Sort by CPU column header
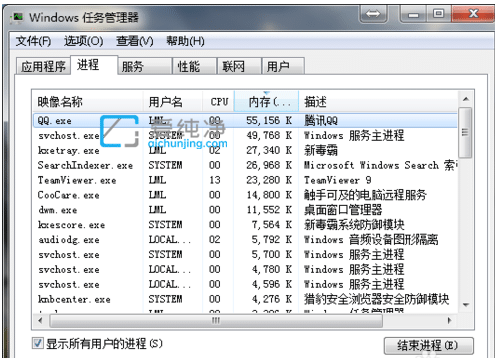Viewport: 498px width, 361px height. click(x=219, y=102)
